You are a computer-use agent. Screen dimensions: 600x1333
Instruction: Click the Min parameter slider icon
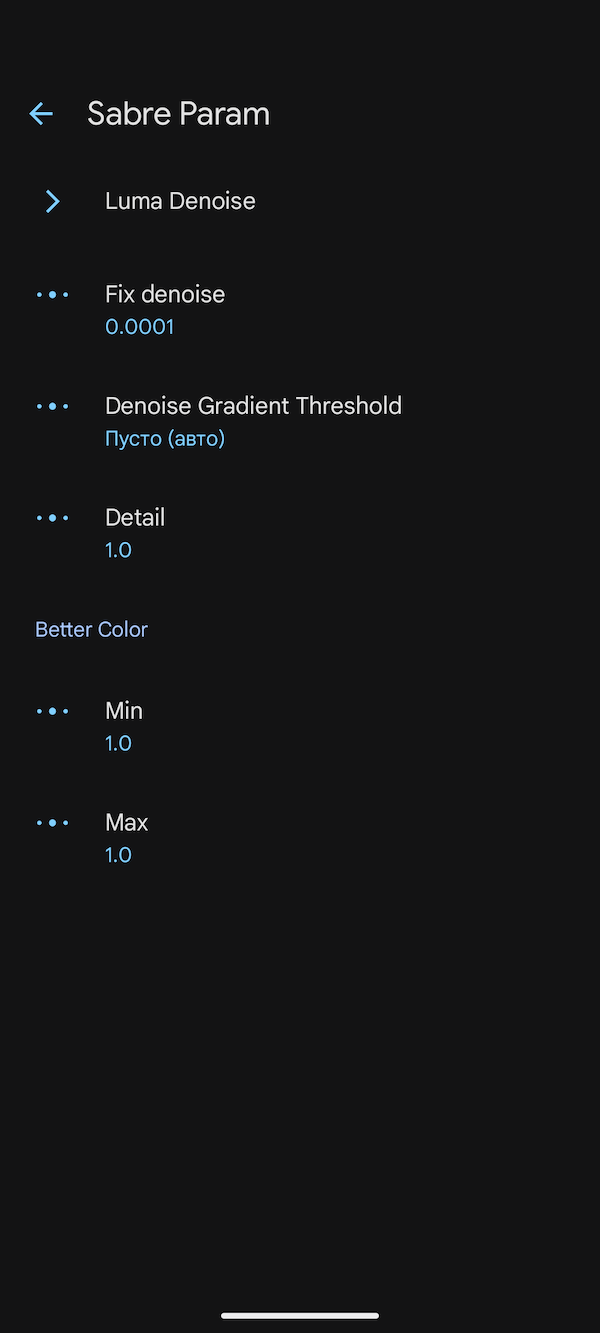point(52,711)
